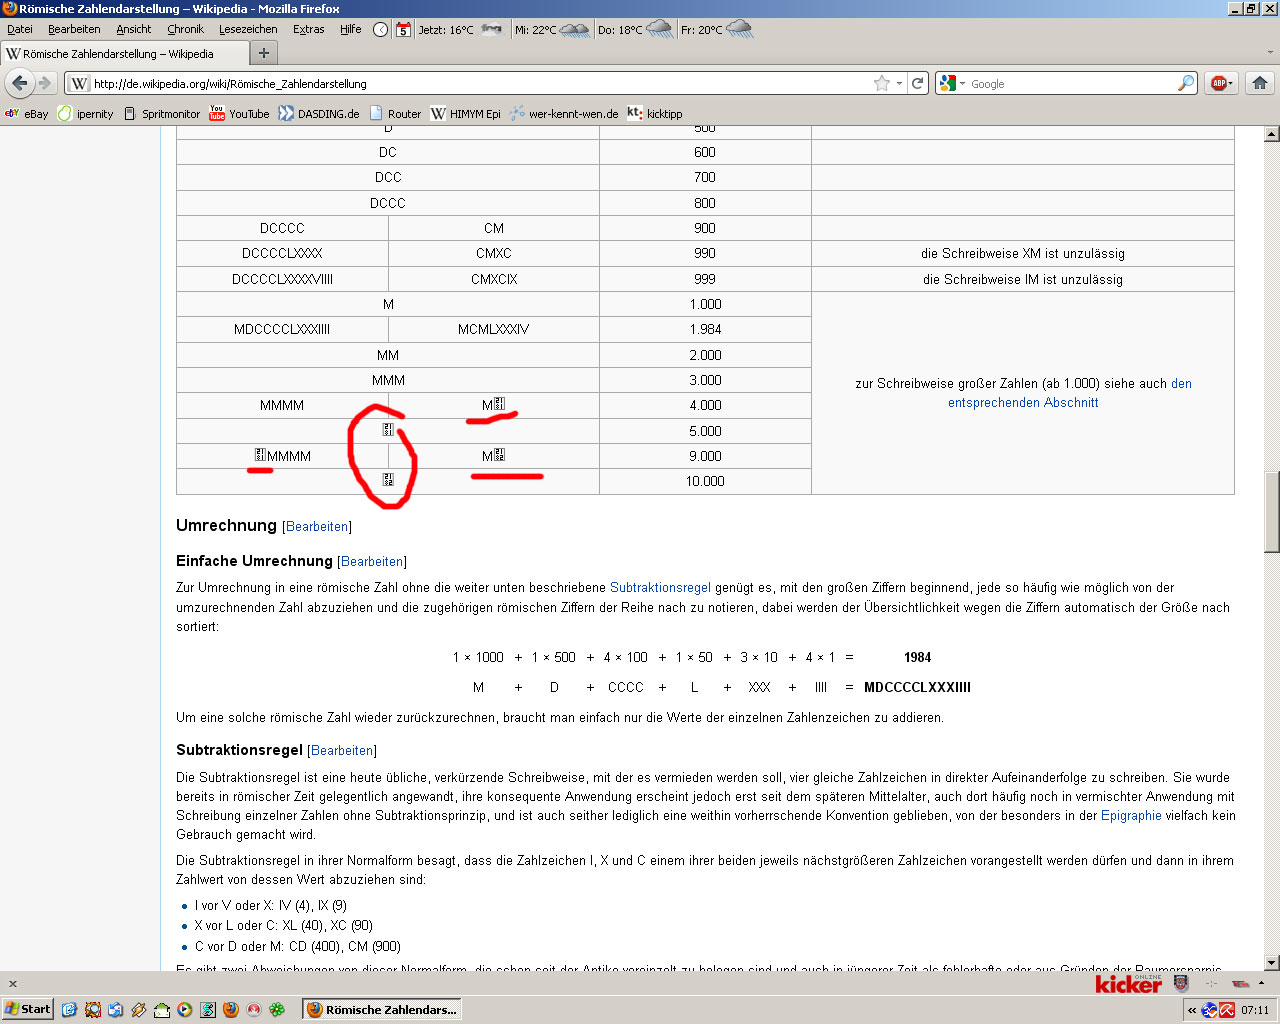Click the calendar icon showing 5
Screen dimensions: 1280x1024
point(403,29)
